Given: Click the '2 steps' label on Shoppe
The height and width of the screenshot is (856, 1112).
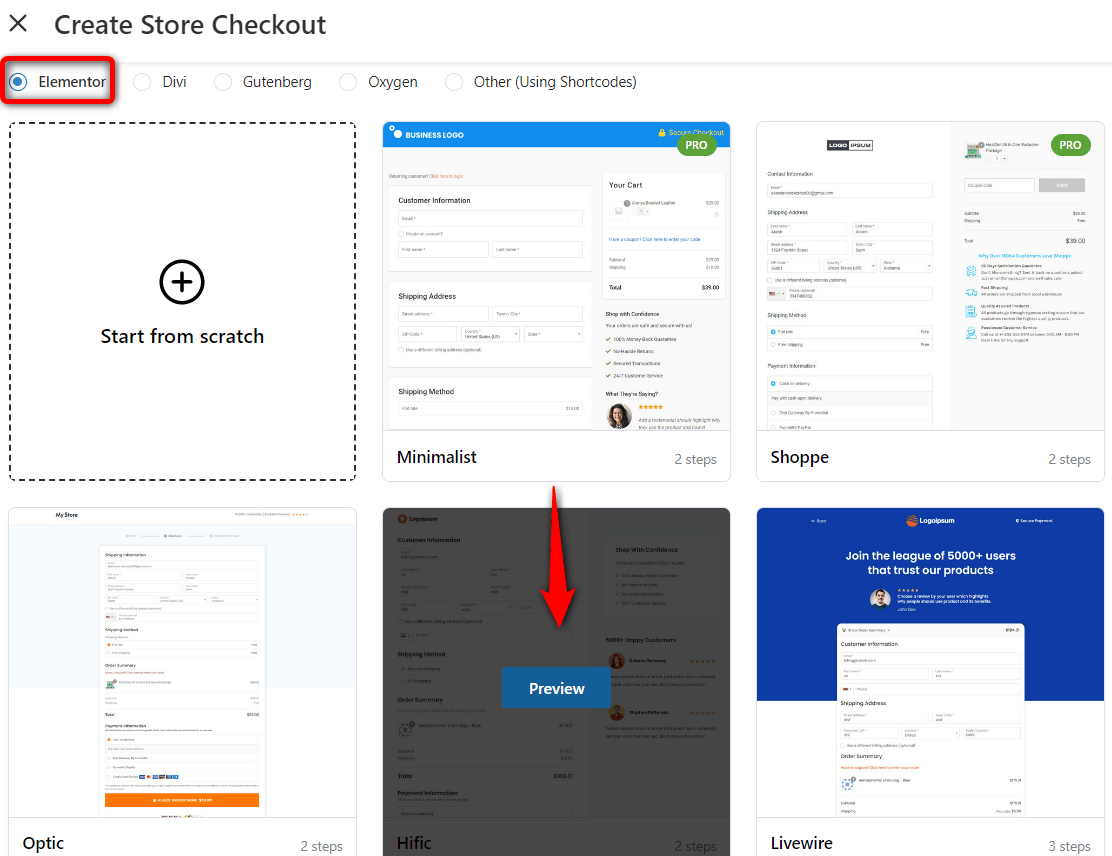Looking at the screenshot, I should click(x=1069, y=460).
